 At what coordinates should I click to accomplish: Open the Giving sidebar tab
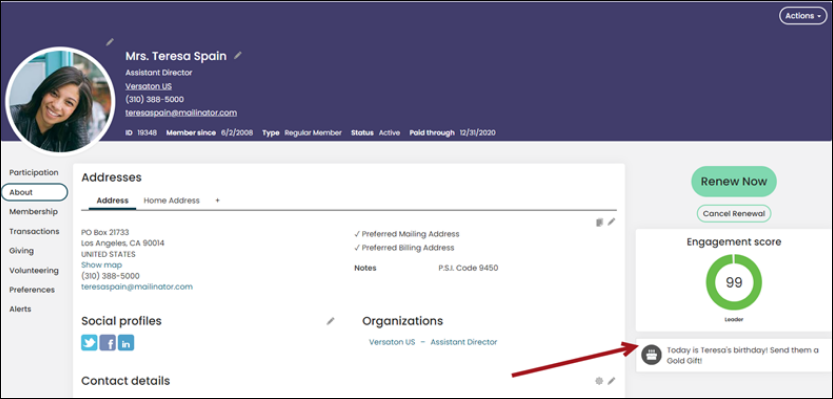pyautogui.click(x=21, y=251)
